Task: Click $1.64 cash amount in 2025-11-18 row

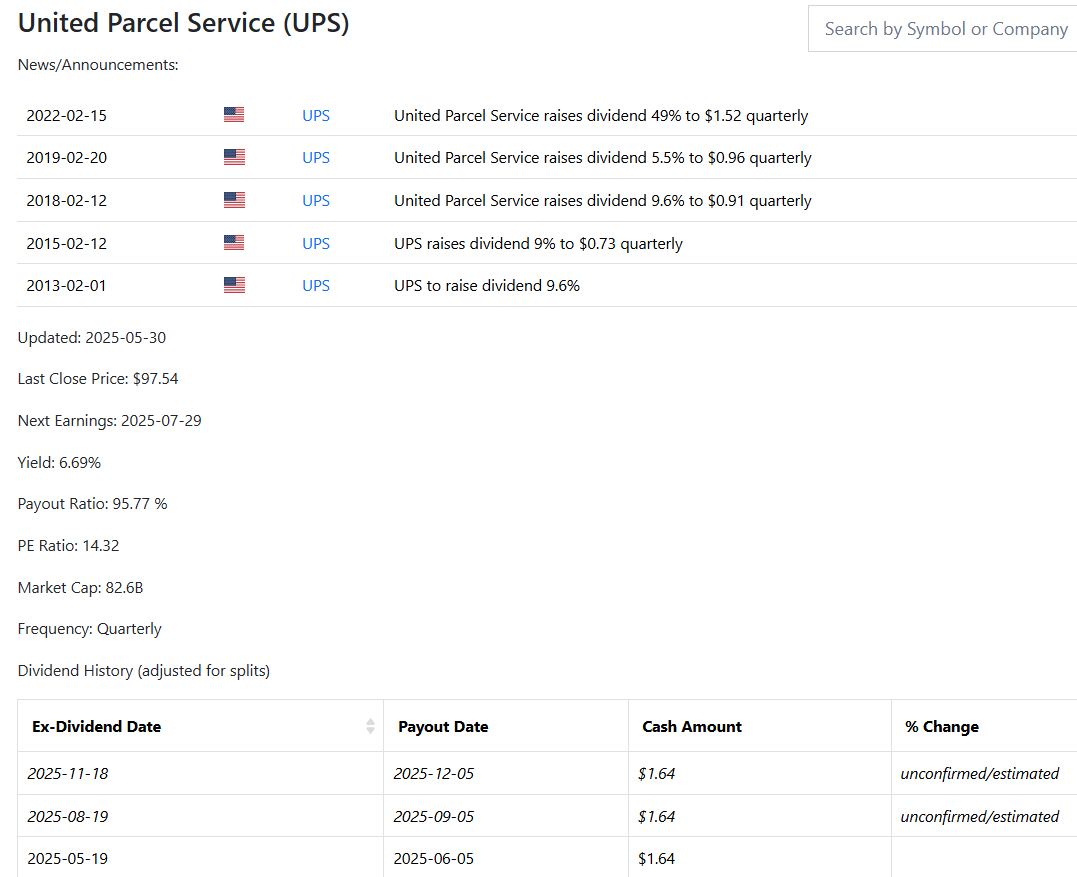Action: pos(657,773)
